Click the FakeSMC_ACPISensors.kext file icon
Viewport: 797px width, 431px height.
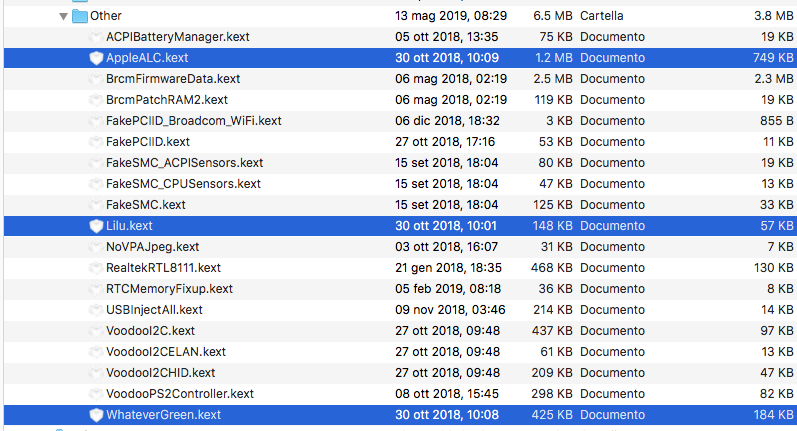point(96,163)
